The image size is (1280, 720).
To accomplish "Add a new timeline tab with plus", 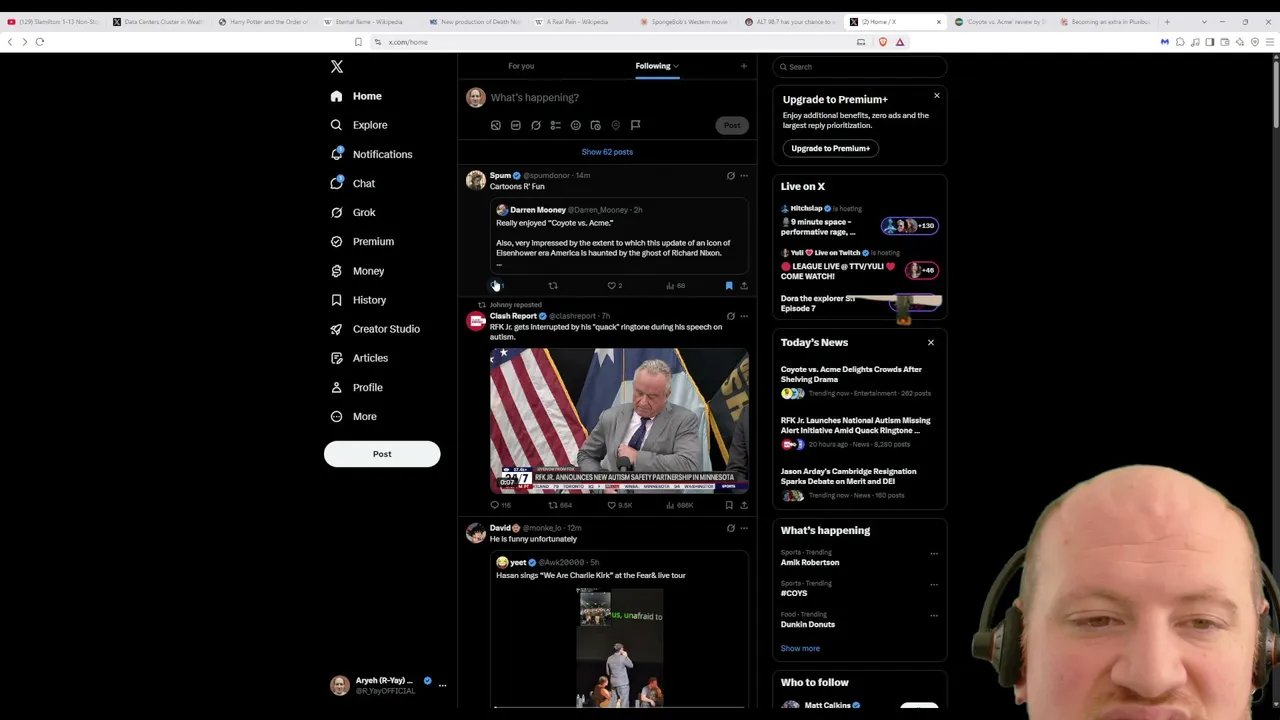I will [x=743, y=66].
